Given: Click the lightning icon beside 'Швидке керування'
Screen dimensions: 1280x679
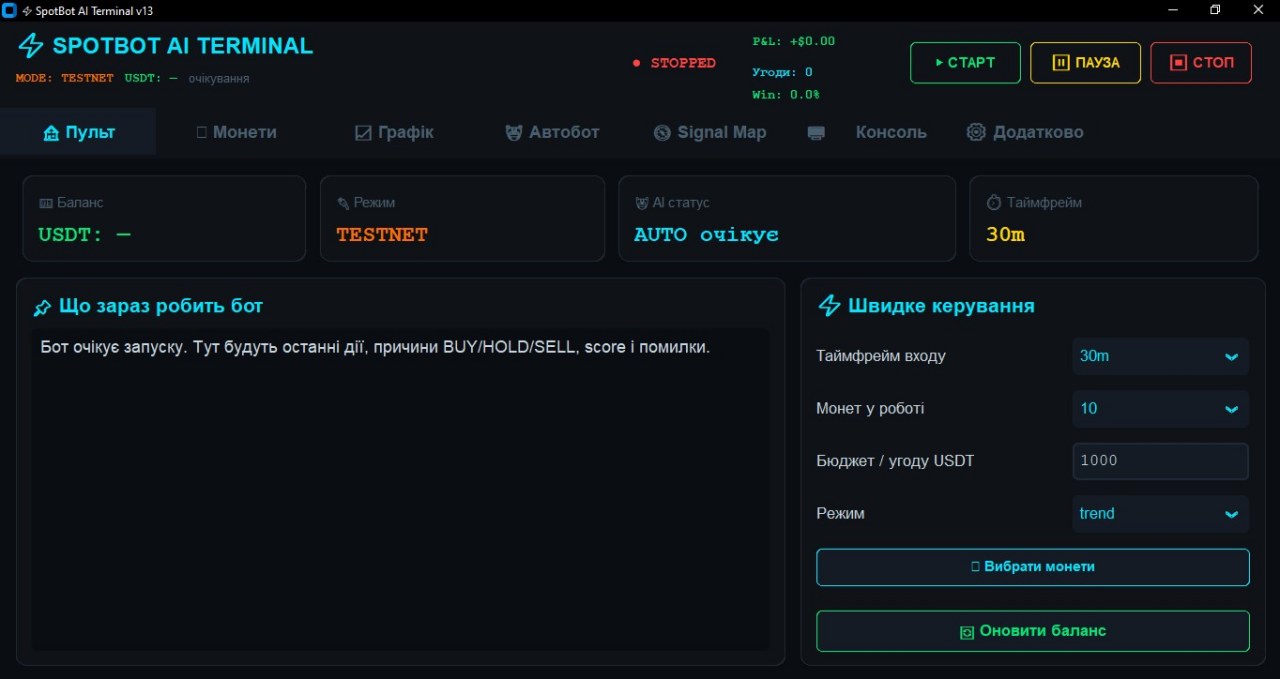Looking at the screenshot, I should 829,306.
